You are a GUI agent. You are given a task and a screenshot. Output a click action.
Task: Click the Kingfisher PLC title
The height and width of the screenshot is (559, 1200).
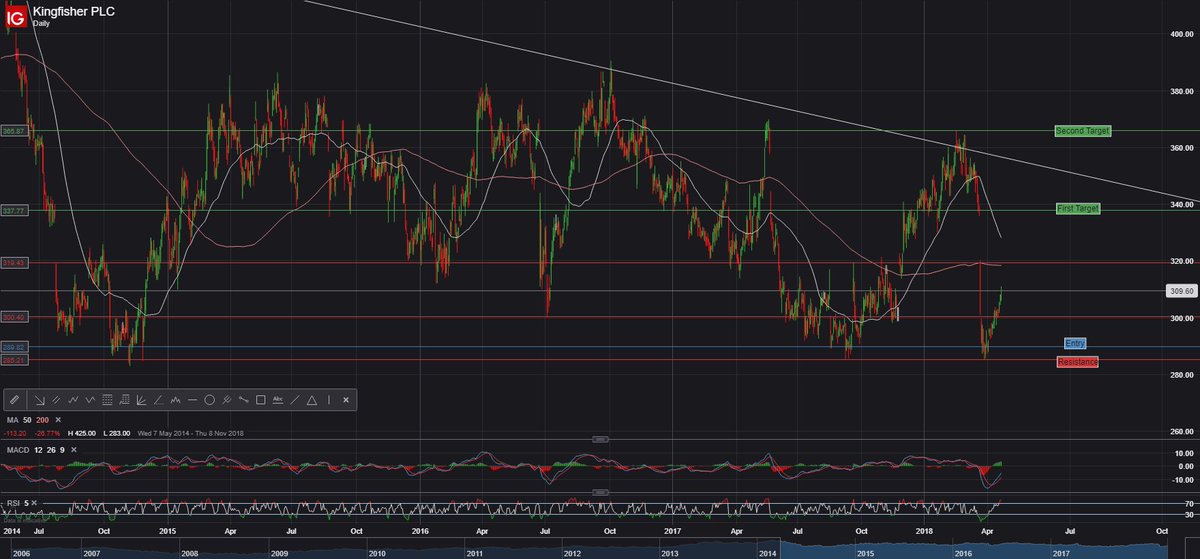(x=75, y=11)
